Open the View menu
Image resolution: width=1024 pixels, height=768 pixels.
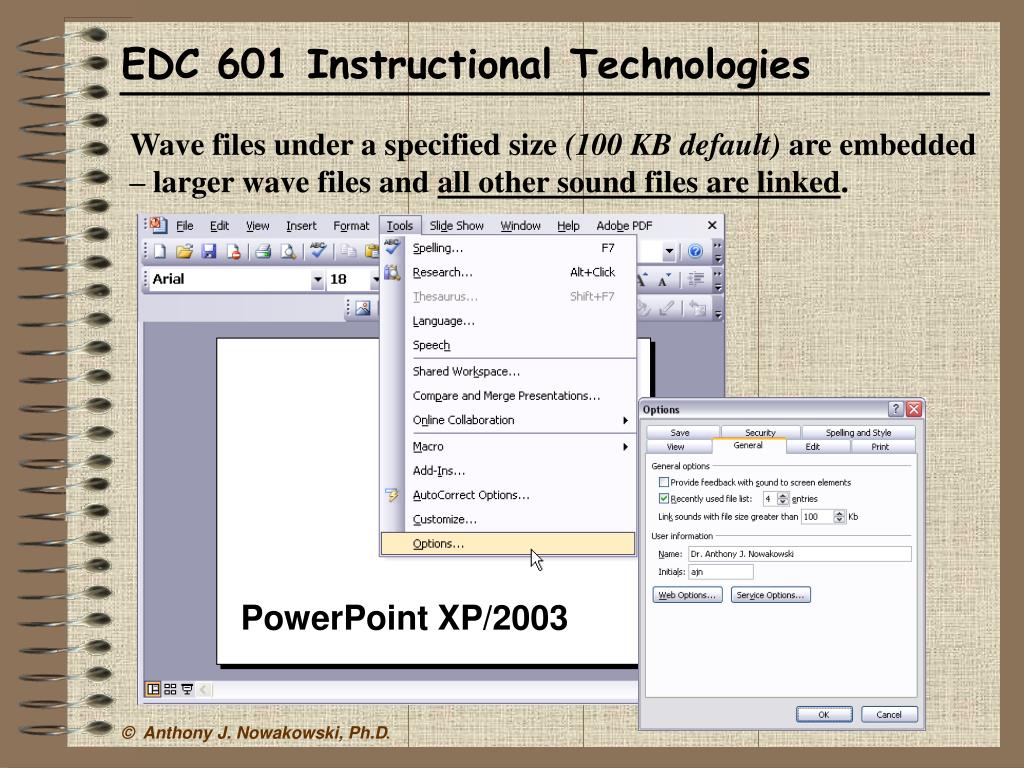[257, 226]
